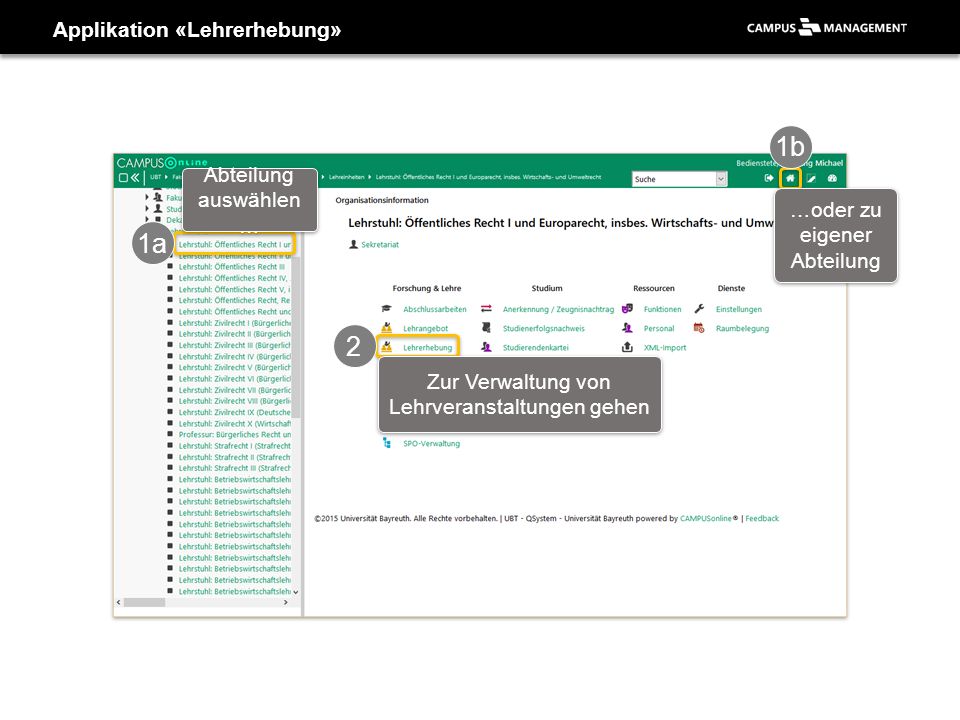Select tree item Lehrstuhl: Zivilrecht VII
This screenshot has height=720, width=960.
[234, 389]
